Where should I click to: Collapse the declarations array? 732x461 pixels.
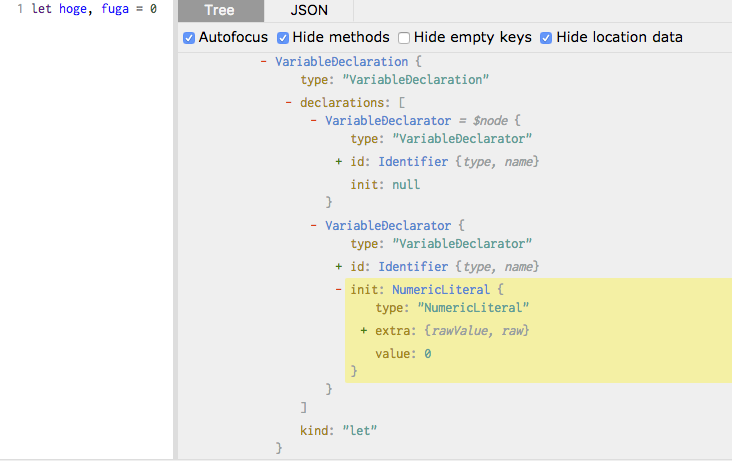pyautogui.click(x=288, y=102)
